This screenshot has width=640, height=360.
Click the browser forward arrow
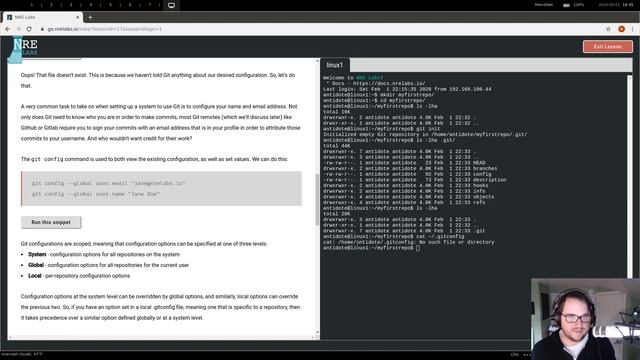[x=18, y=29]
